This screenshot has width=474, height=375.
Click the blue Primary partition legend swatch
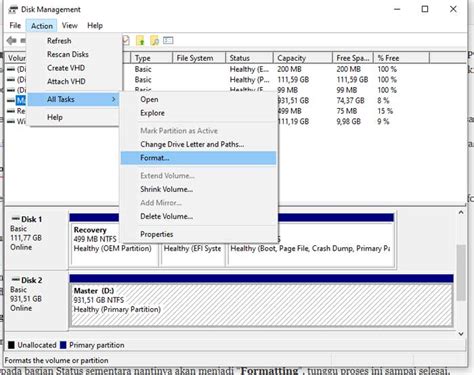(x=63, y=345)
